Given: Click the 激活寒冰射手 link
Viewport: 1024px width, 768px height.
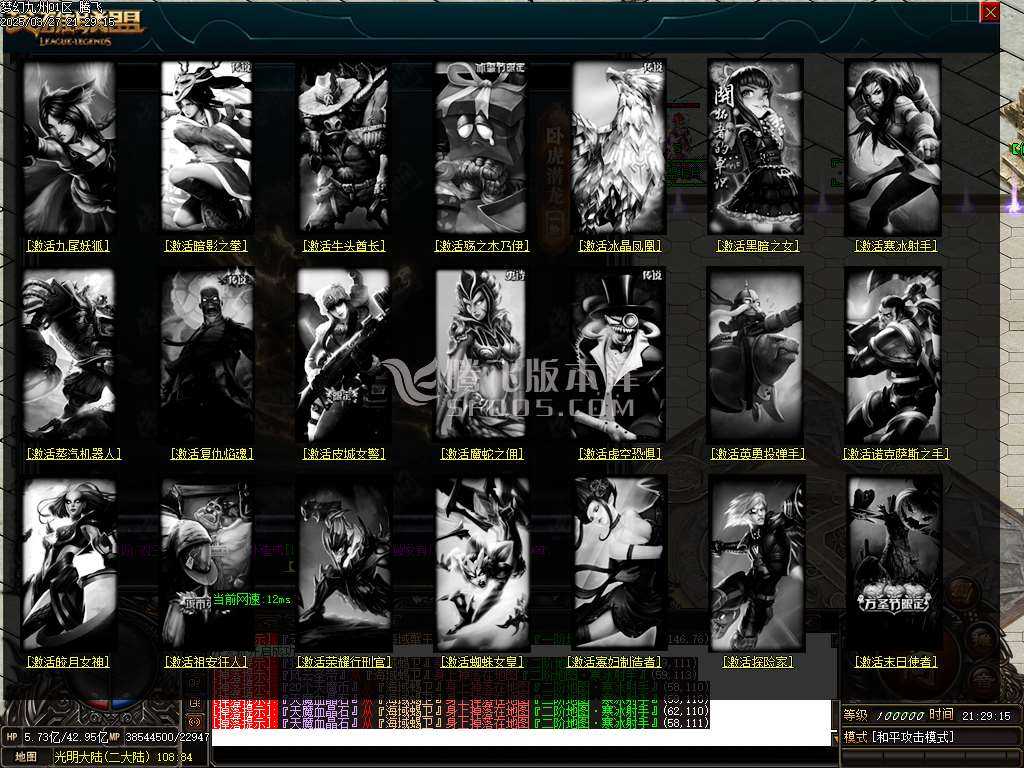Looking at the screenshot, I should coord(895,246).
